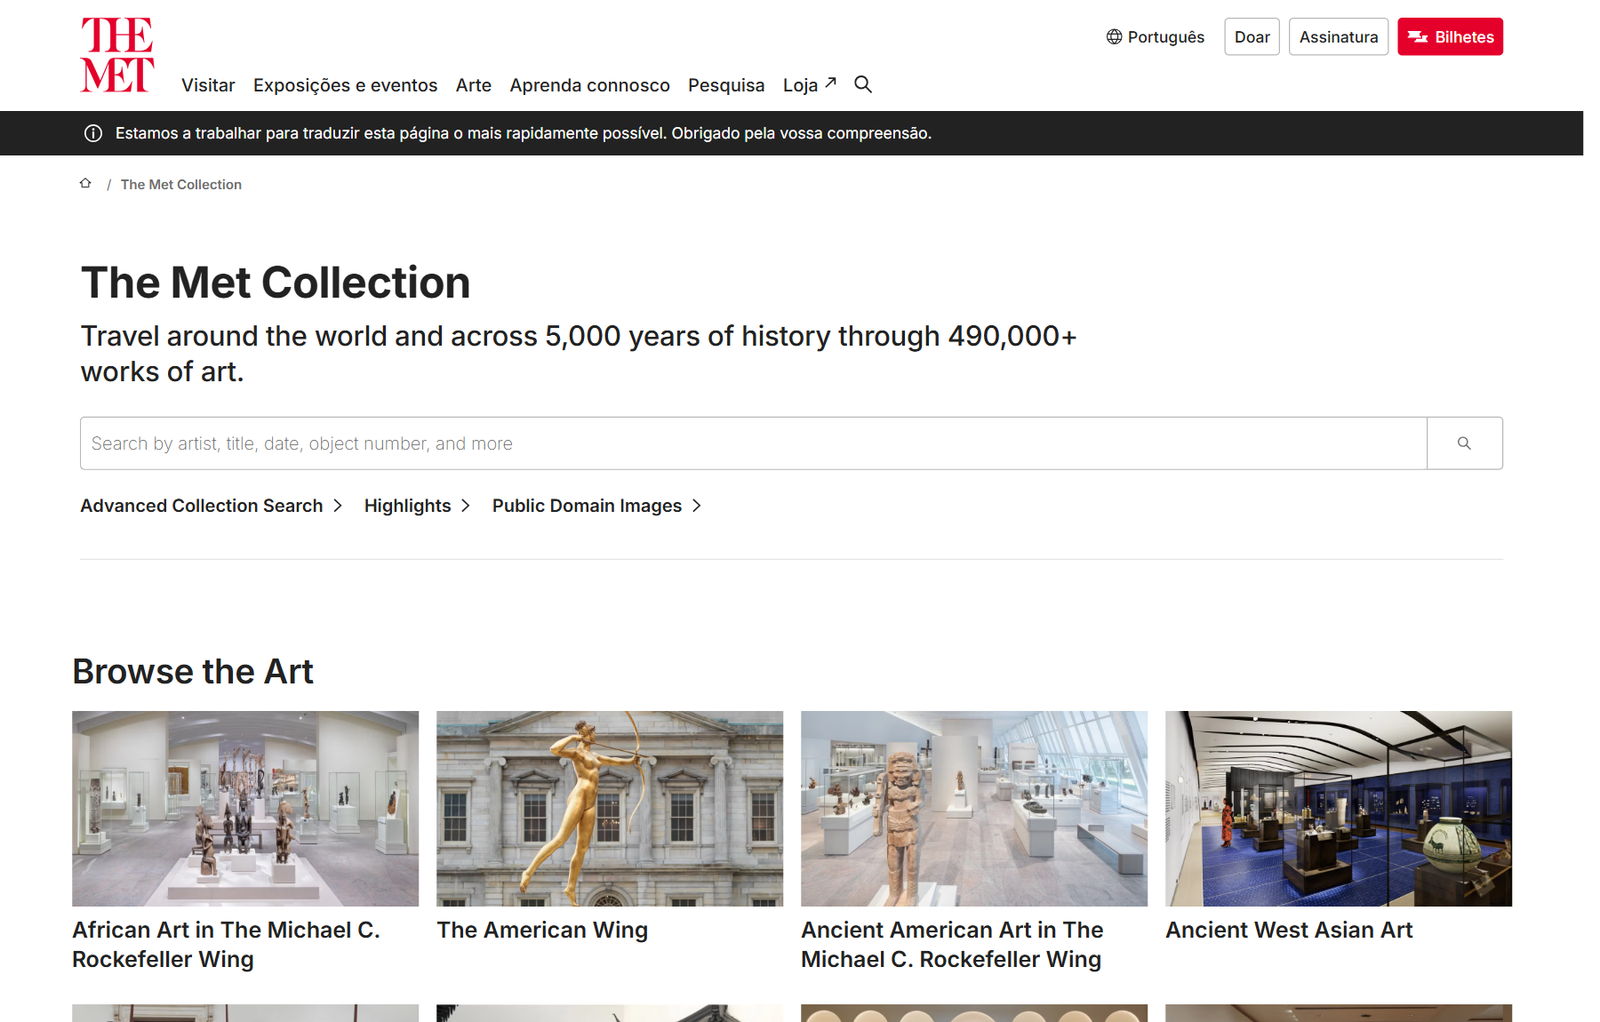The image size is (1600, 1022).
Task: Open Ancient American Art thumbnail image
Action: click(974, 809)
